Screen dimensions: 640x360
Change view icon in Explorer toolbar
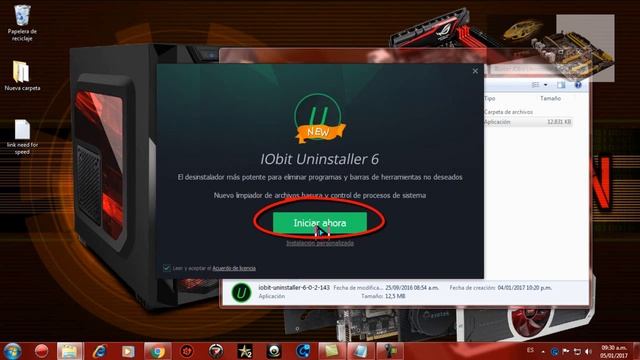536,85
